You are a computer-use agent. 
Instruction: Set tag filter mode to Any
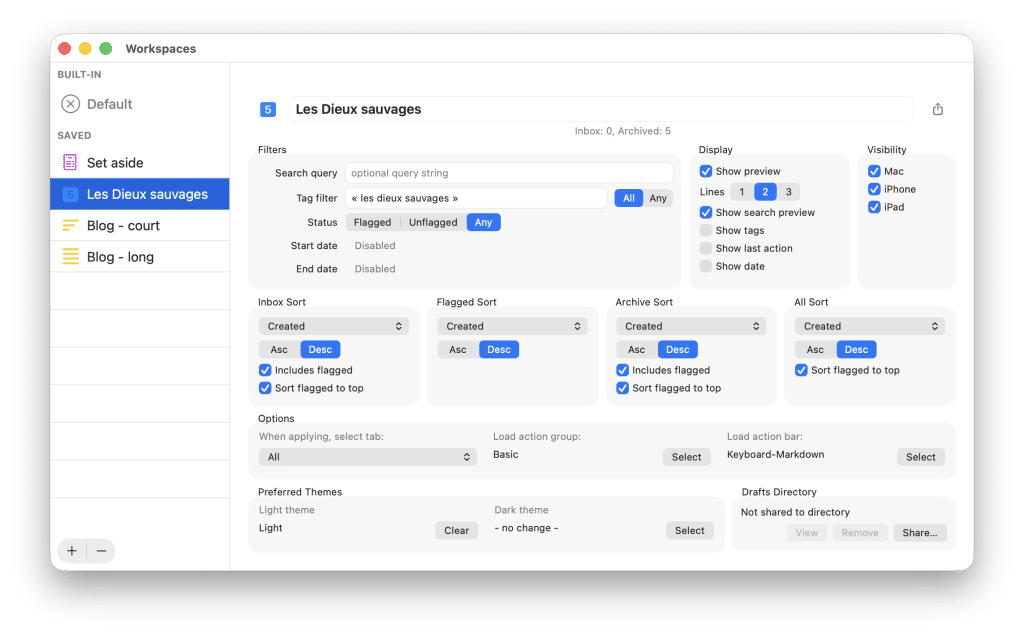[x=658, y=198]
